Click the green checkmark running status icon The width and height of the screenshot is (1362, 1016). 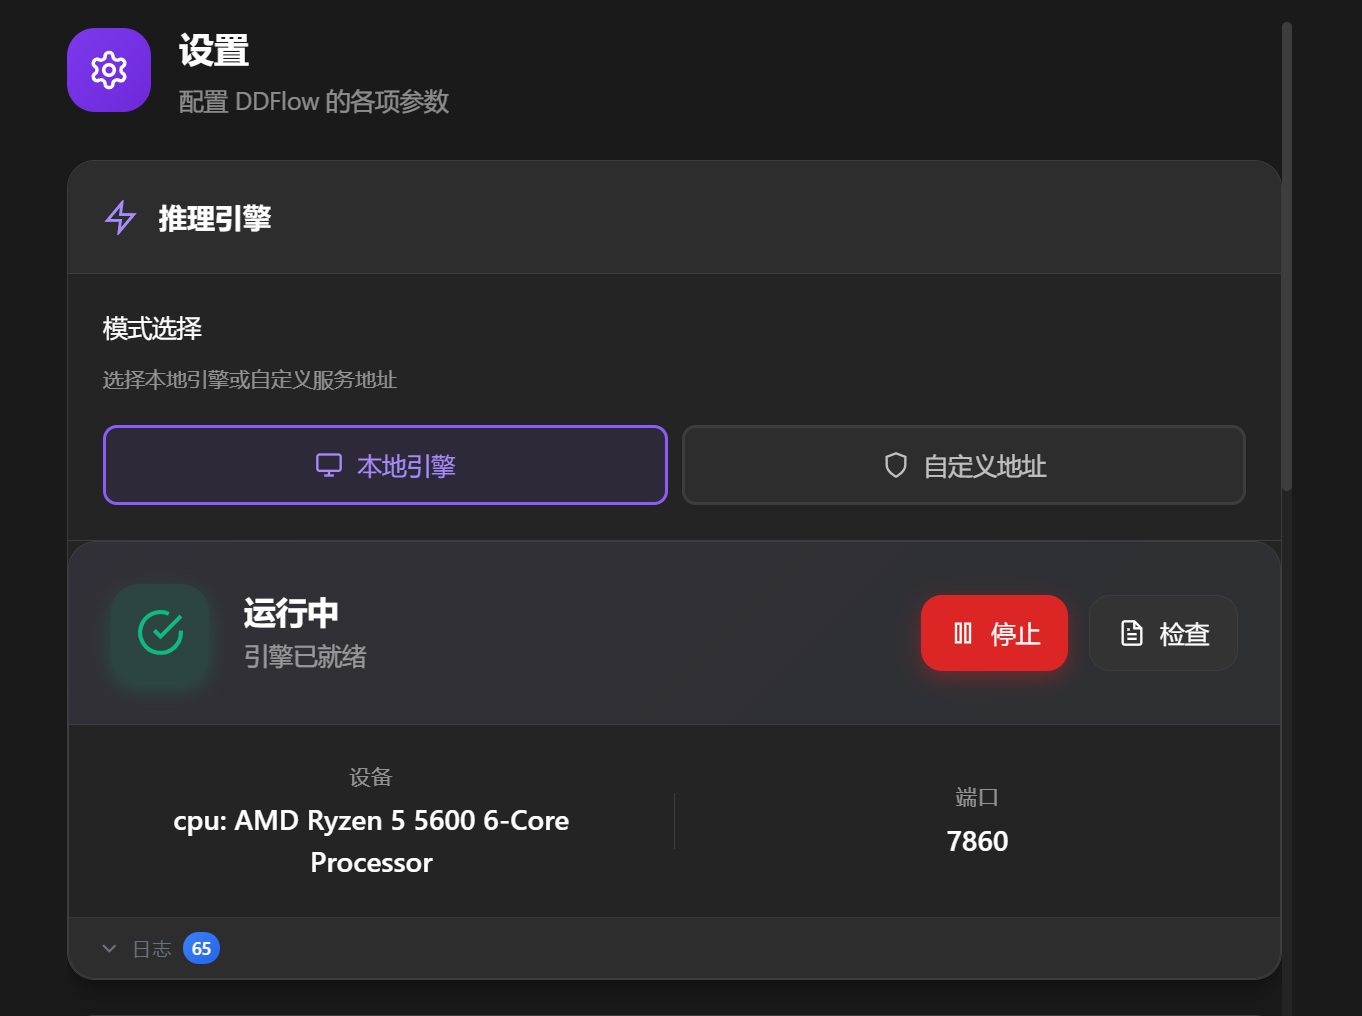(x=160, y=632)
